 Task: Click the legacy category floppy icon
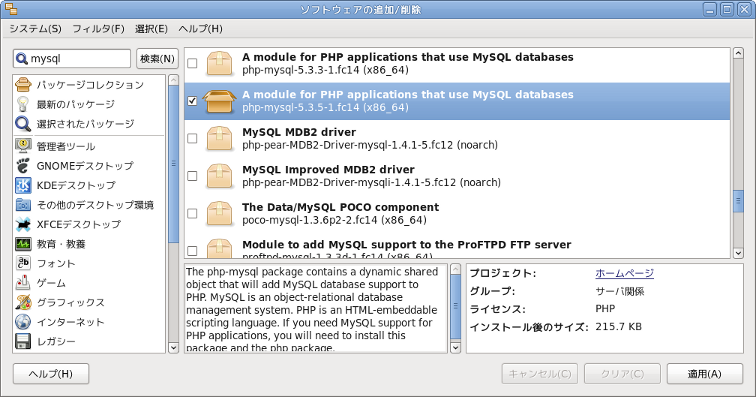23,342
